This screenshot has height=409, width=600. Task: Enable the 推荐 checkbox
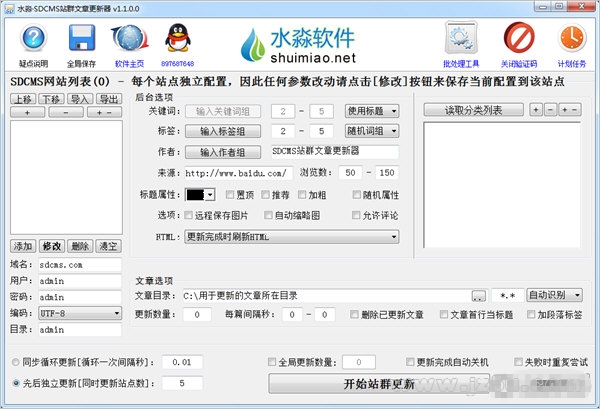[x=265, y=195]
